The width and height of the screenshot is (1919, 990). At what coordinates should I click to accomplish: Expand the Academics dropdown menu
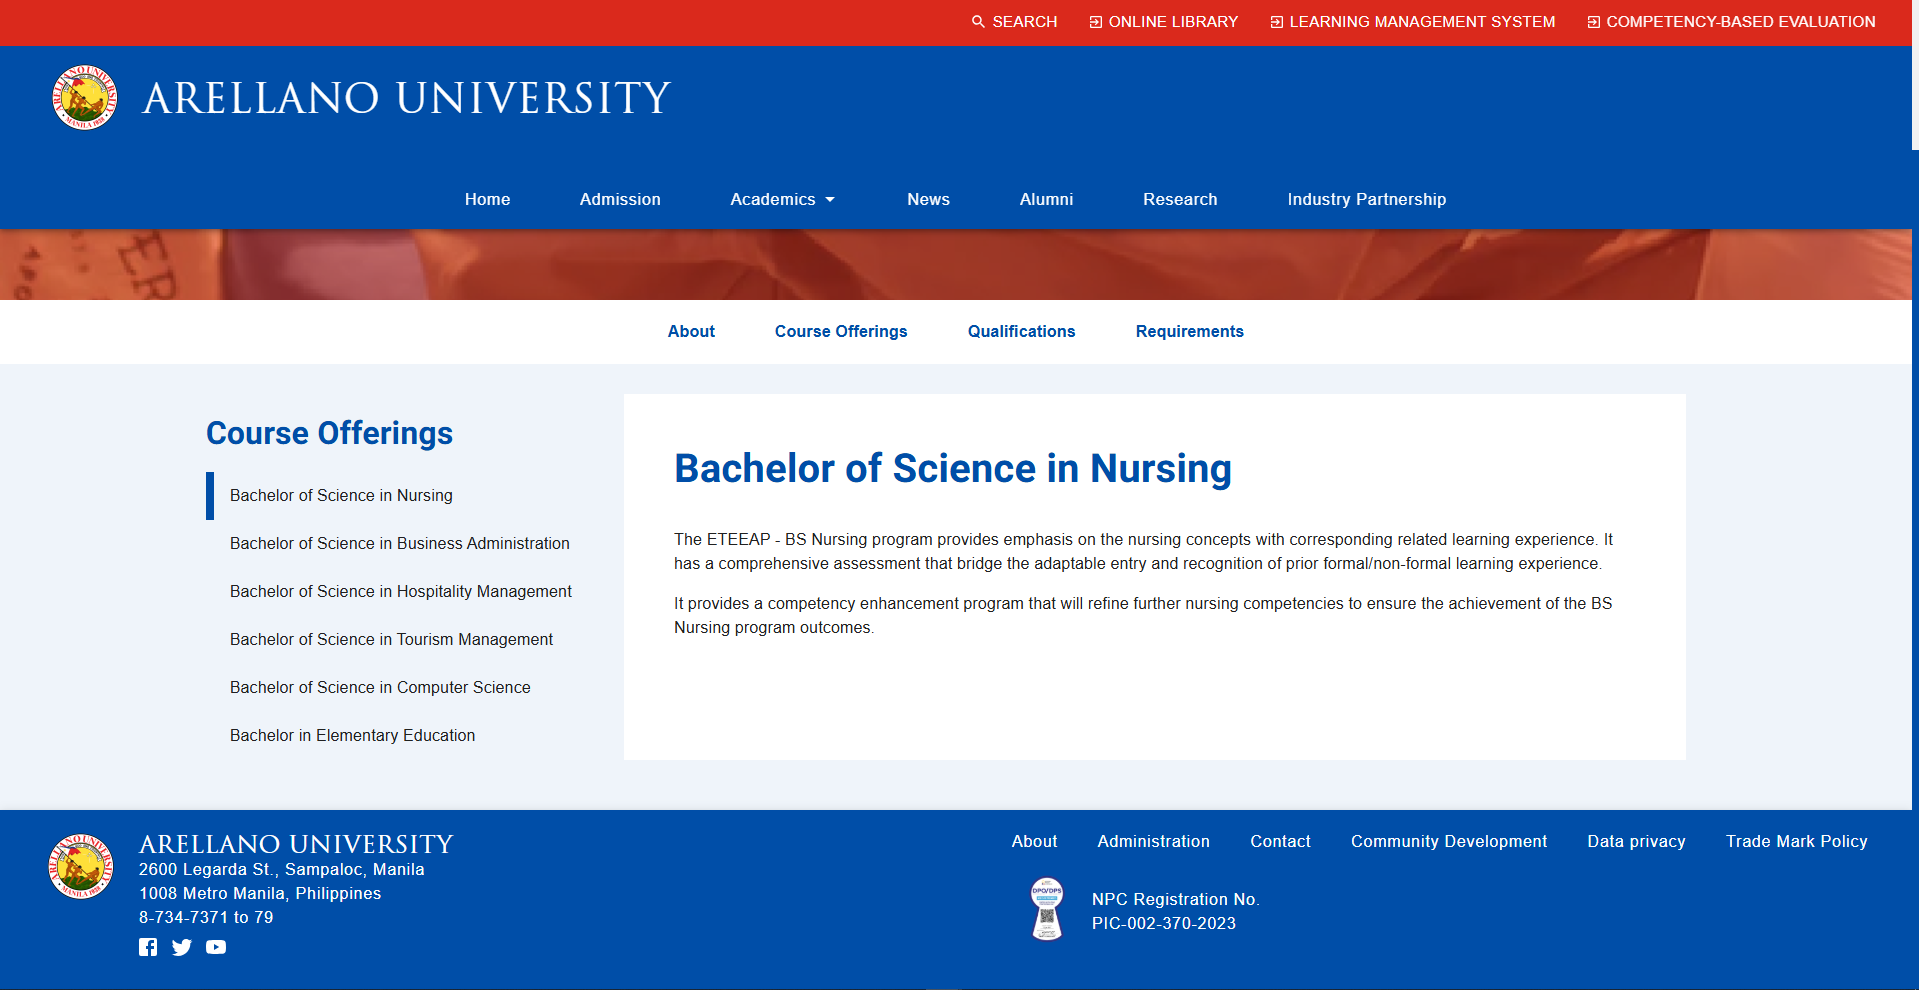click(782, 199)
